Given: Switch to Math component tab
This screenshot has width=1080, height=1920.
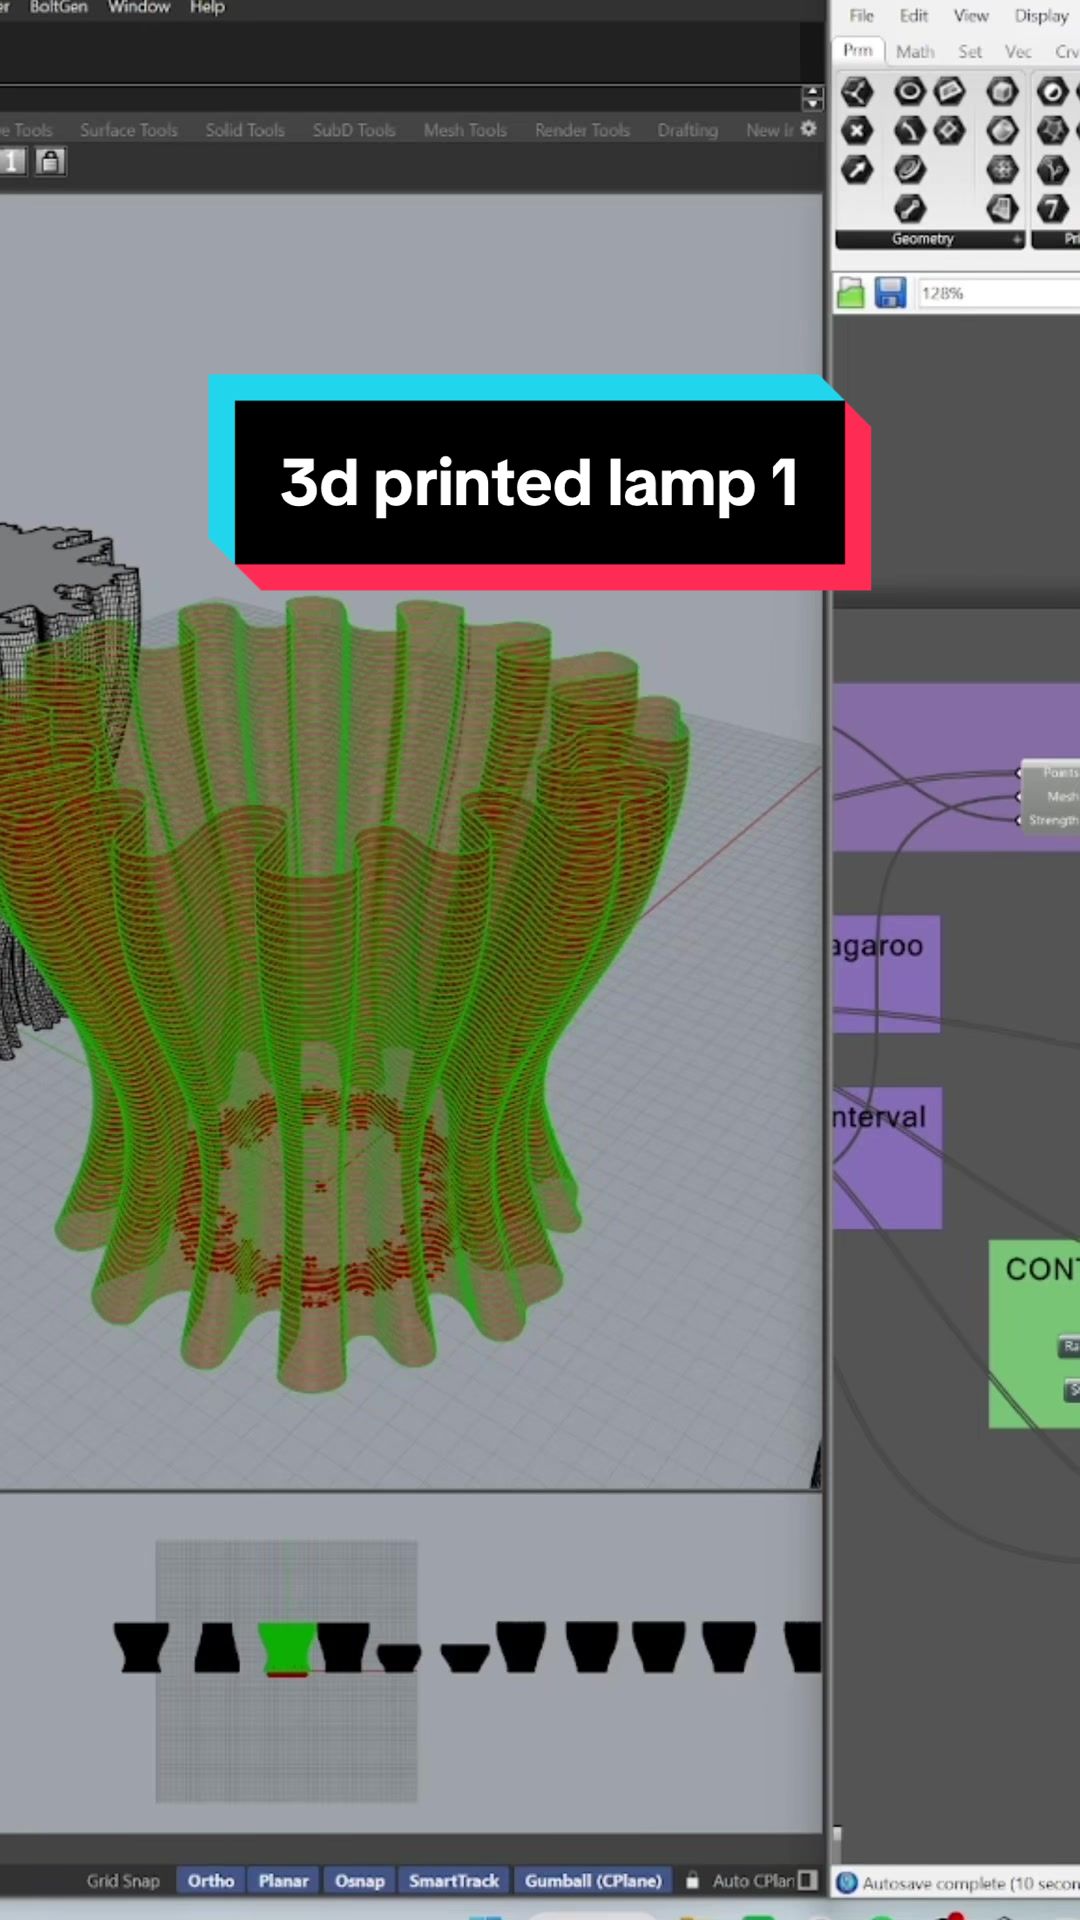Looking at the screenshot, I should [x=915, y=51].
